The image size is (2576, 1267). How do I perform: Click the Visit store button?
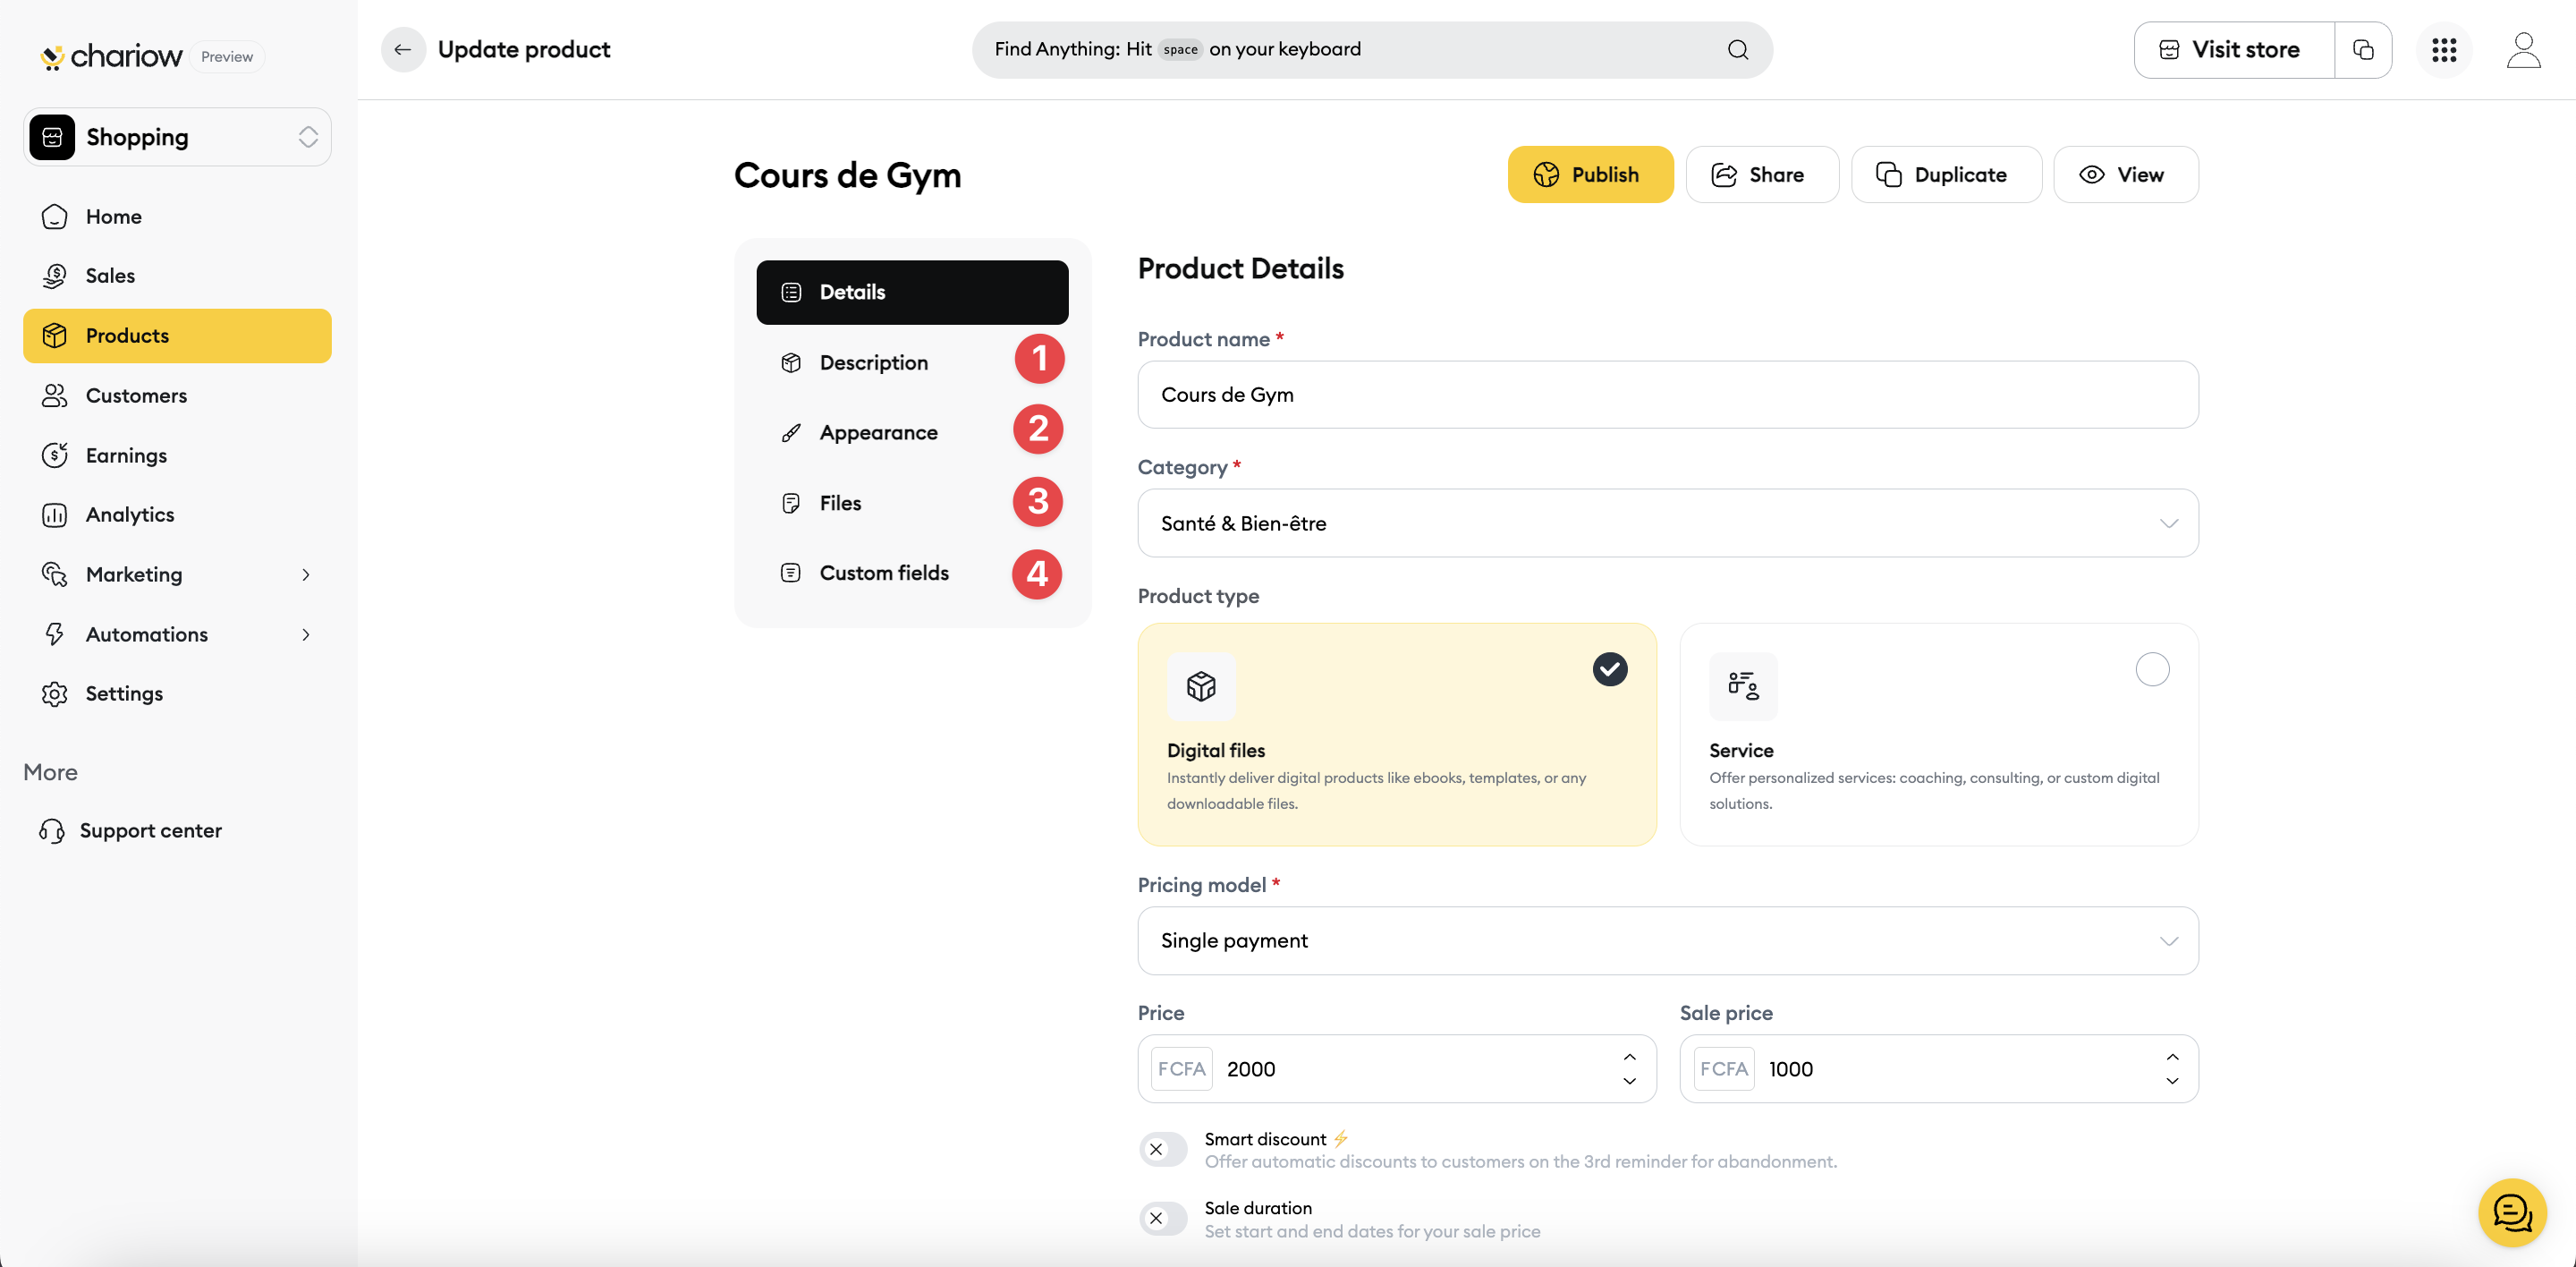tap(2234, 49)
